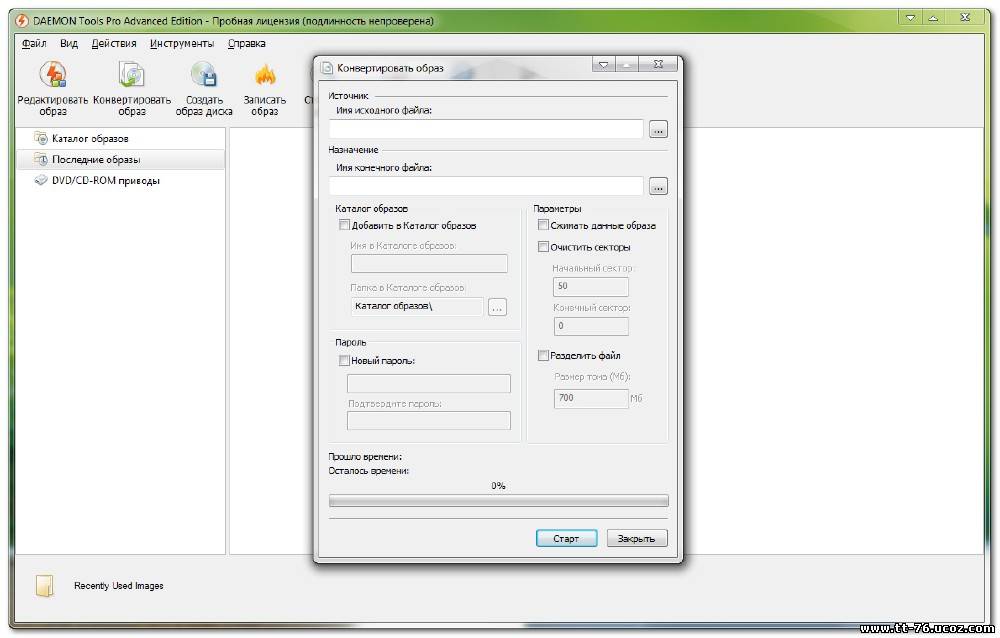Open the Файл menu

[x=34, y=43]
